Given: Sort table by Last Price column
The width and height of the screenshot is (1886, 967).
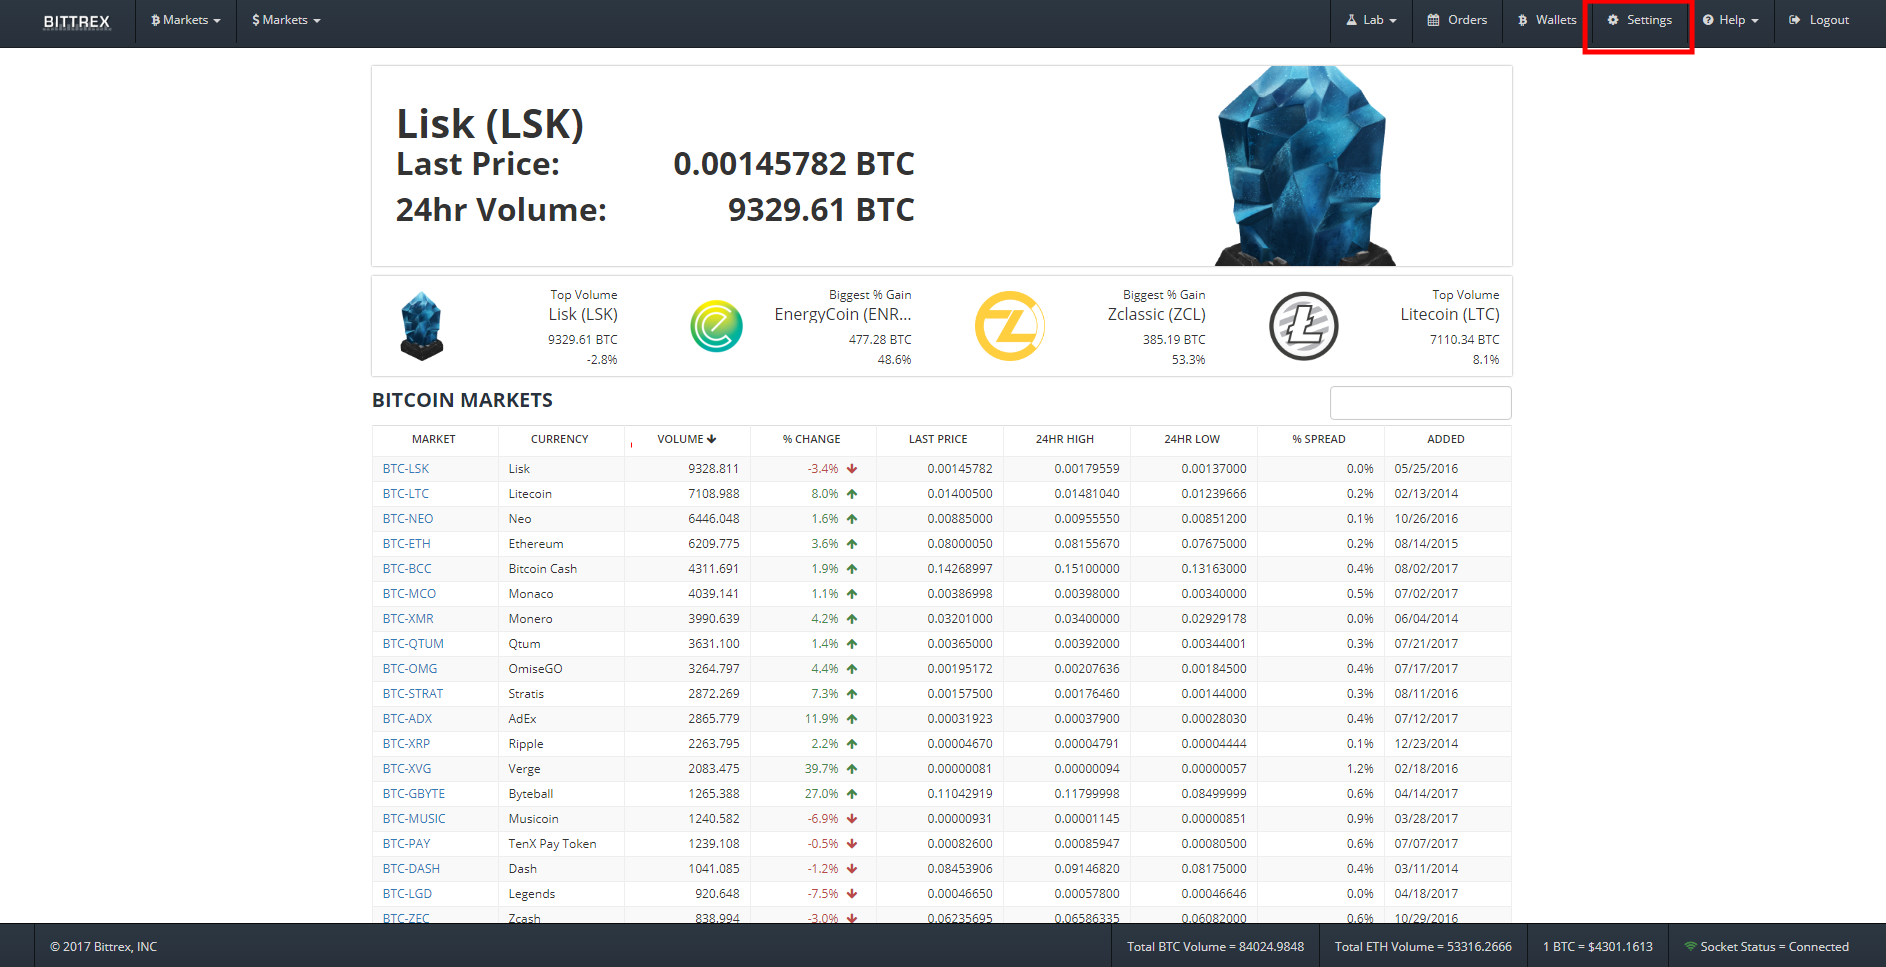Looking at the screenshot, I should coord(938,439).
